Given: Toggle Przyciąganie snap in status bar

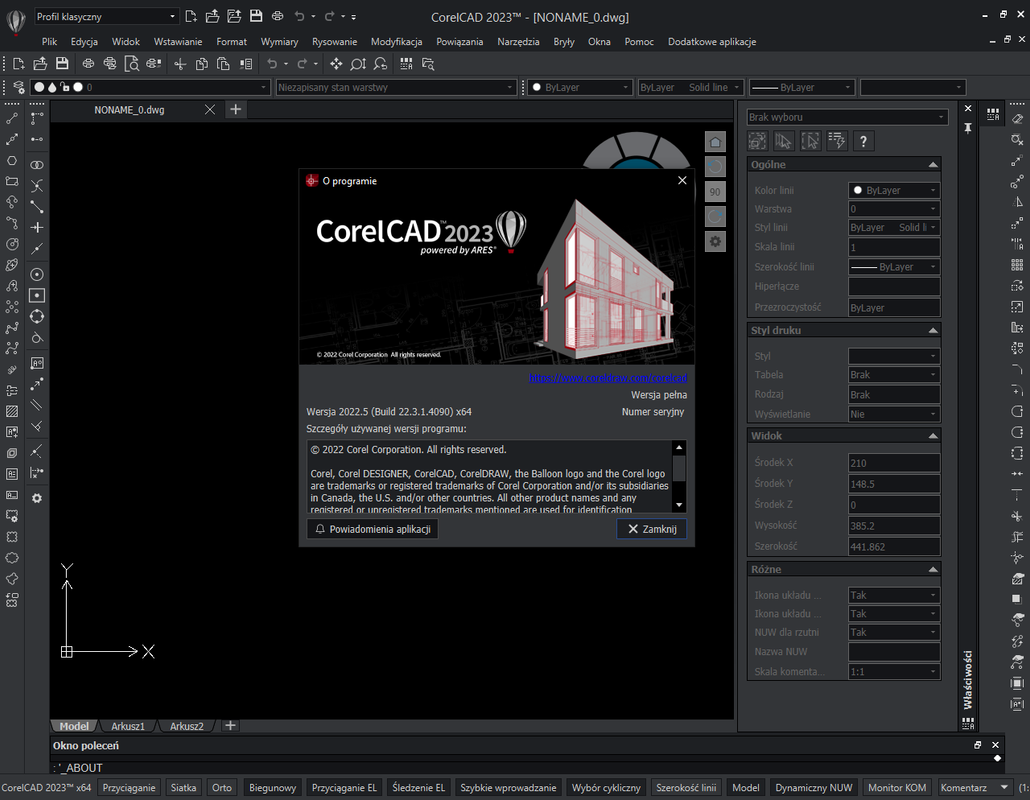Looking at the screenshot, I should click(129, 788).
